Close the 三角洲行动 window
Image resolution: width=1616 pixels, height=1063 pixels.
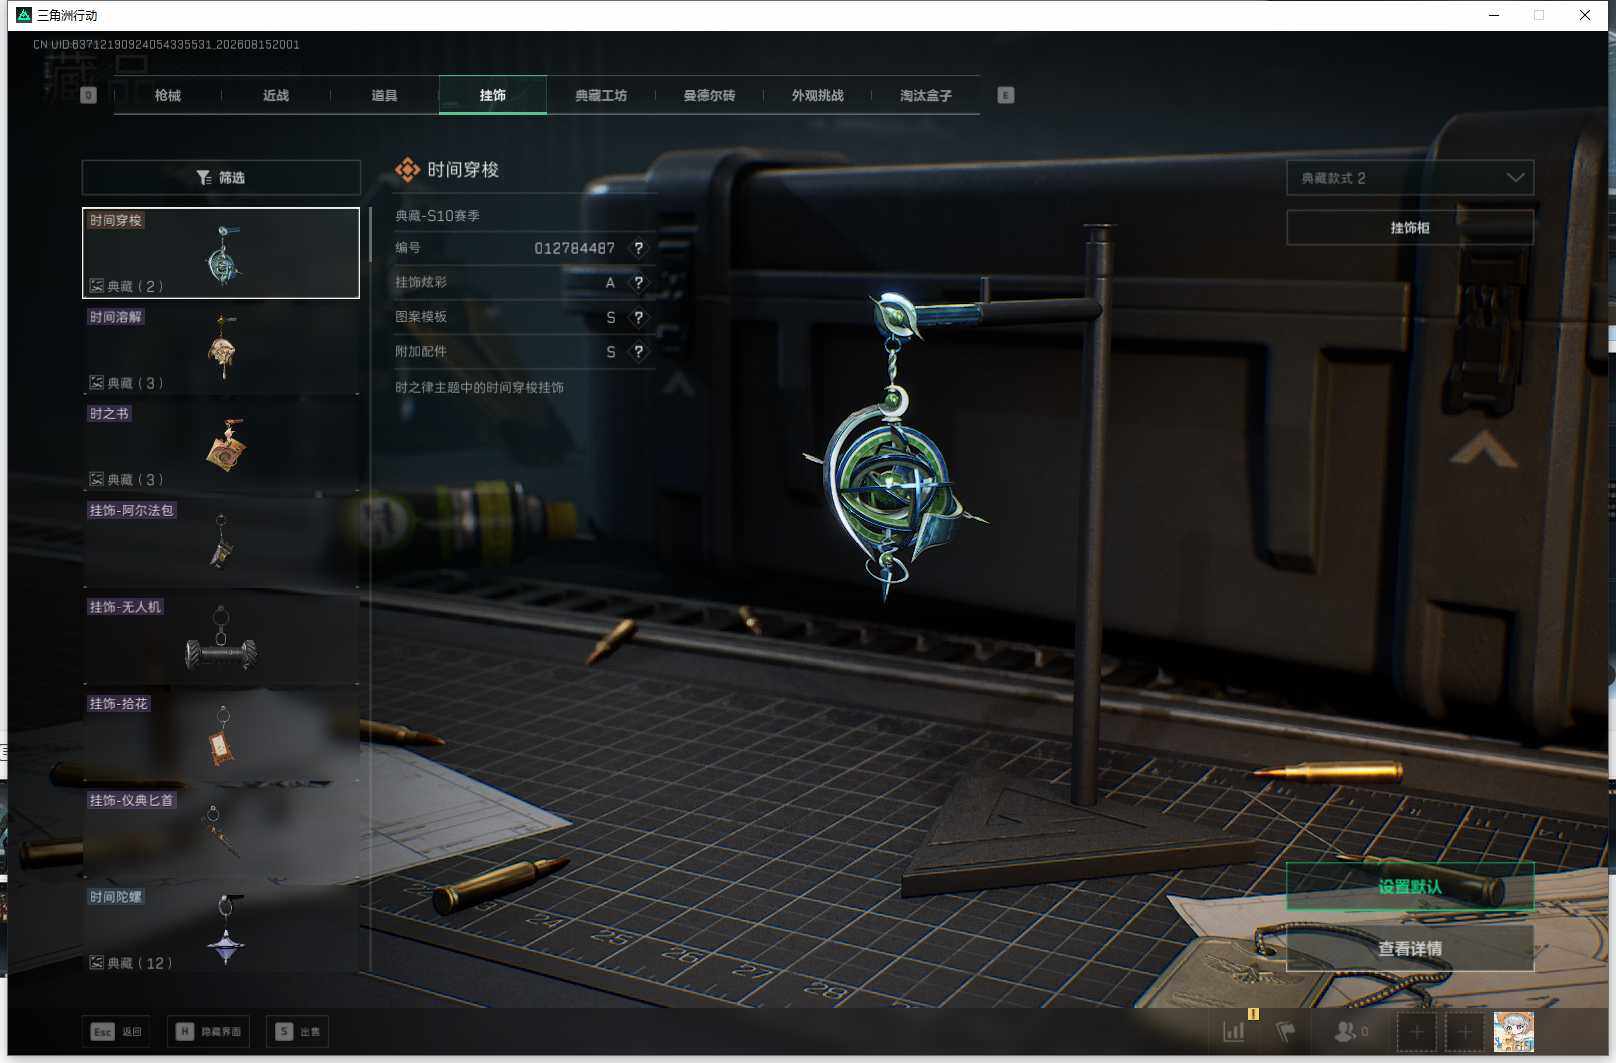pos(1585,15)
